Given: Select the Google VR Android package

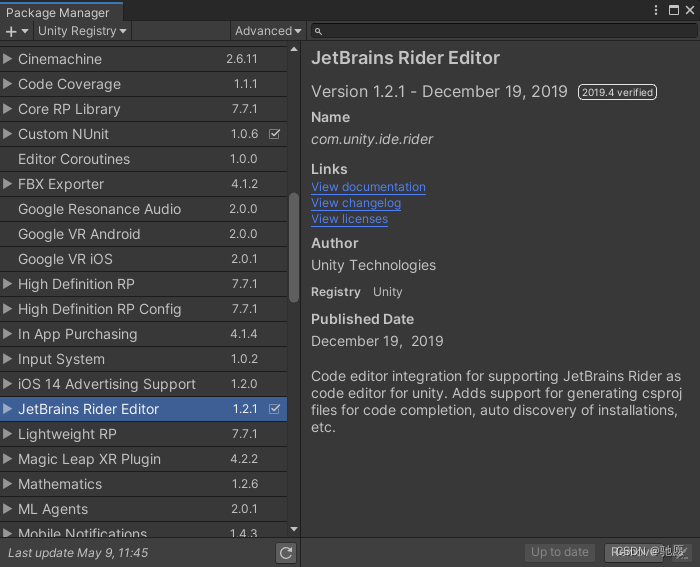Looking at the screenshot, I should pyautogui.click(x=143, y=234).
